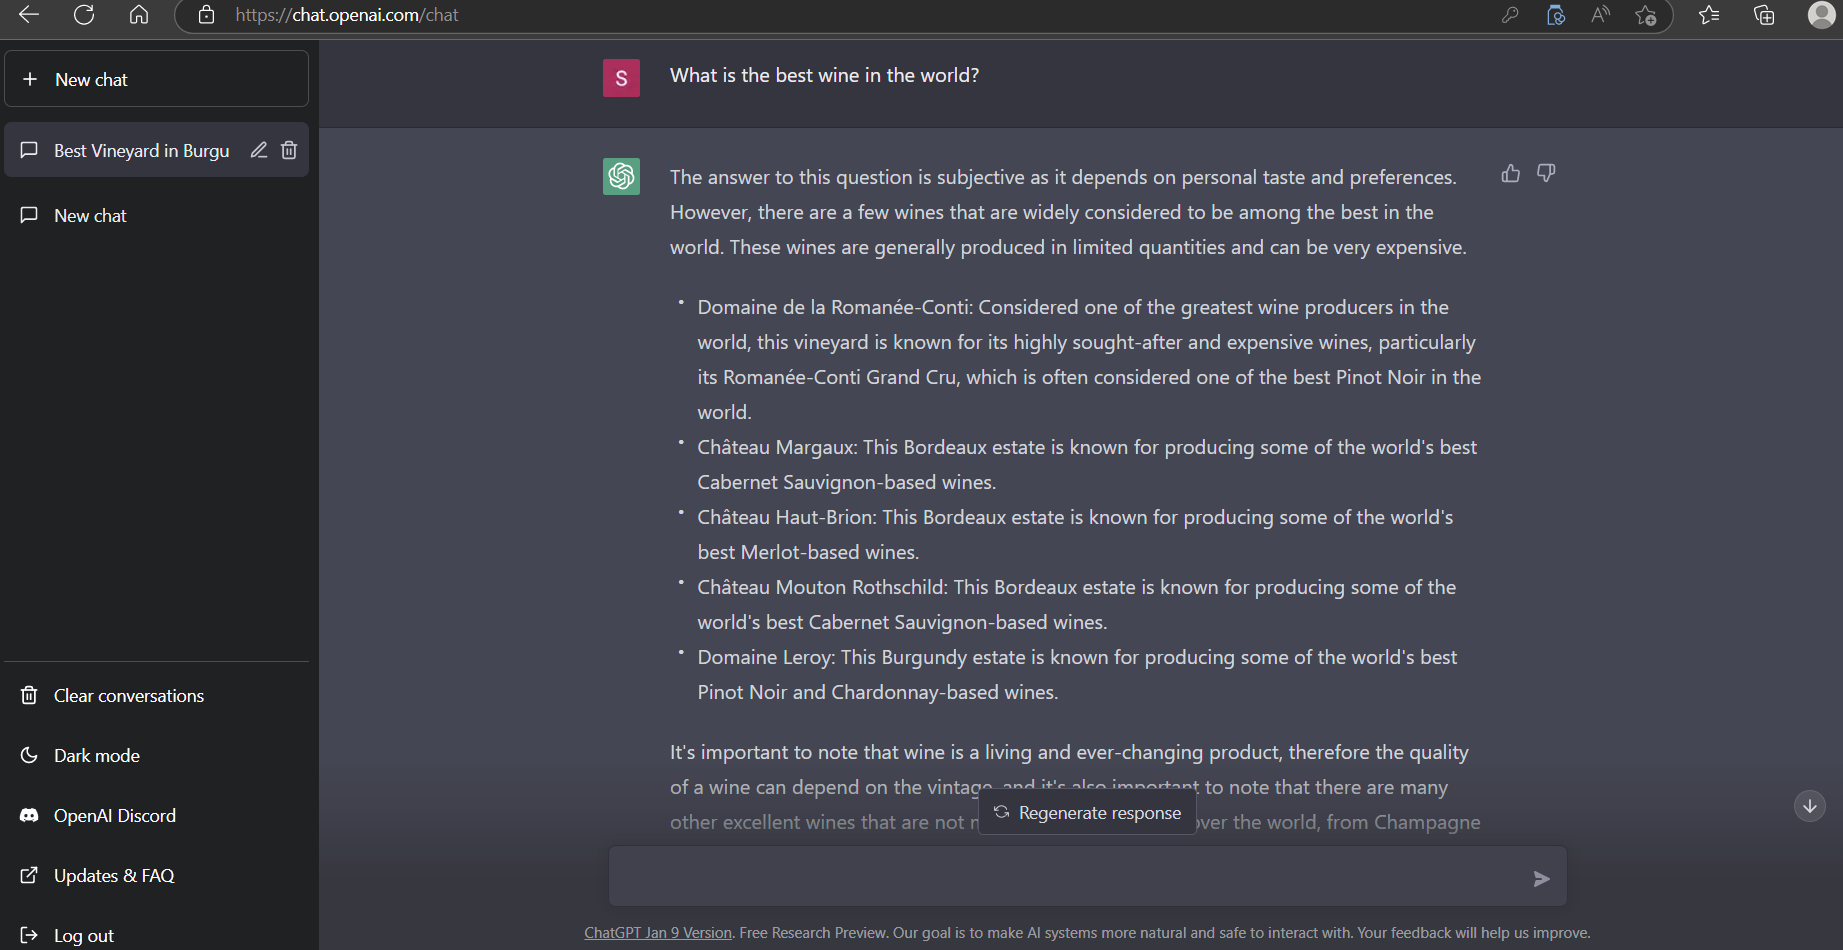Viewport: 1843px width, 950px height.
Task: Open the browser profile avatar
Action: point(1821,15)
